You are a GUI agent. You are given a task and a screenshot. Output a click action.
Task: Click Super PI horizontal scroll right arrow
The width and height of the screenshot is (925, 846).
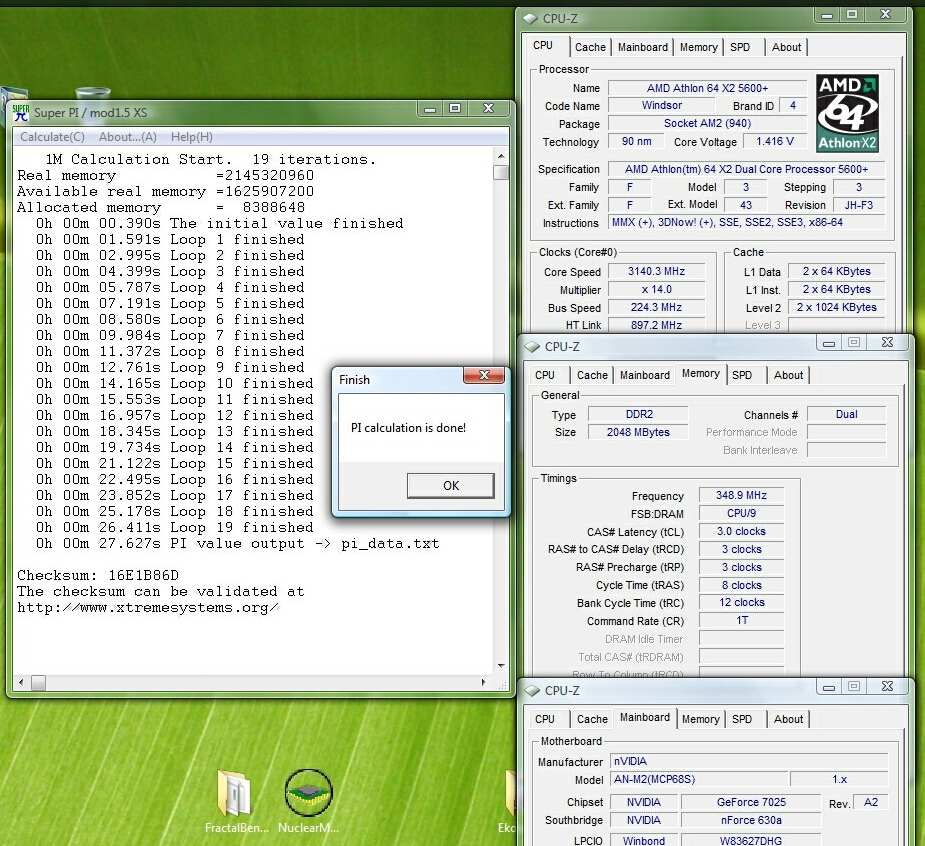click(x=483, y=683)
